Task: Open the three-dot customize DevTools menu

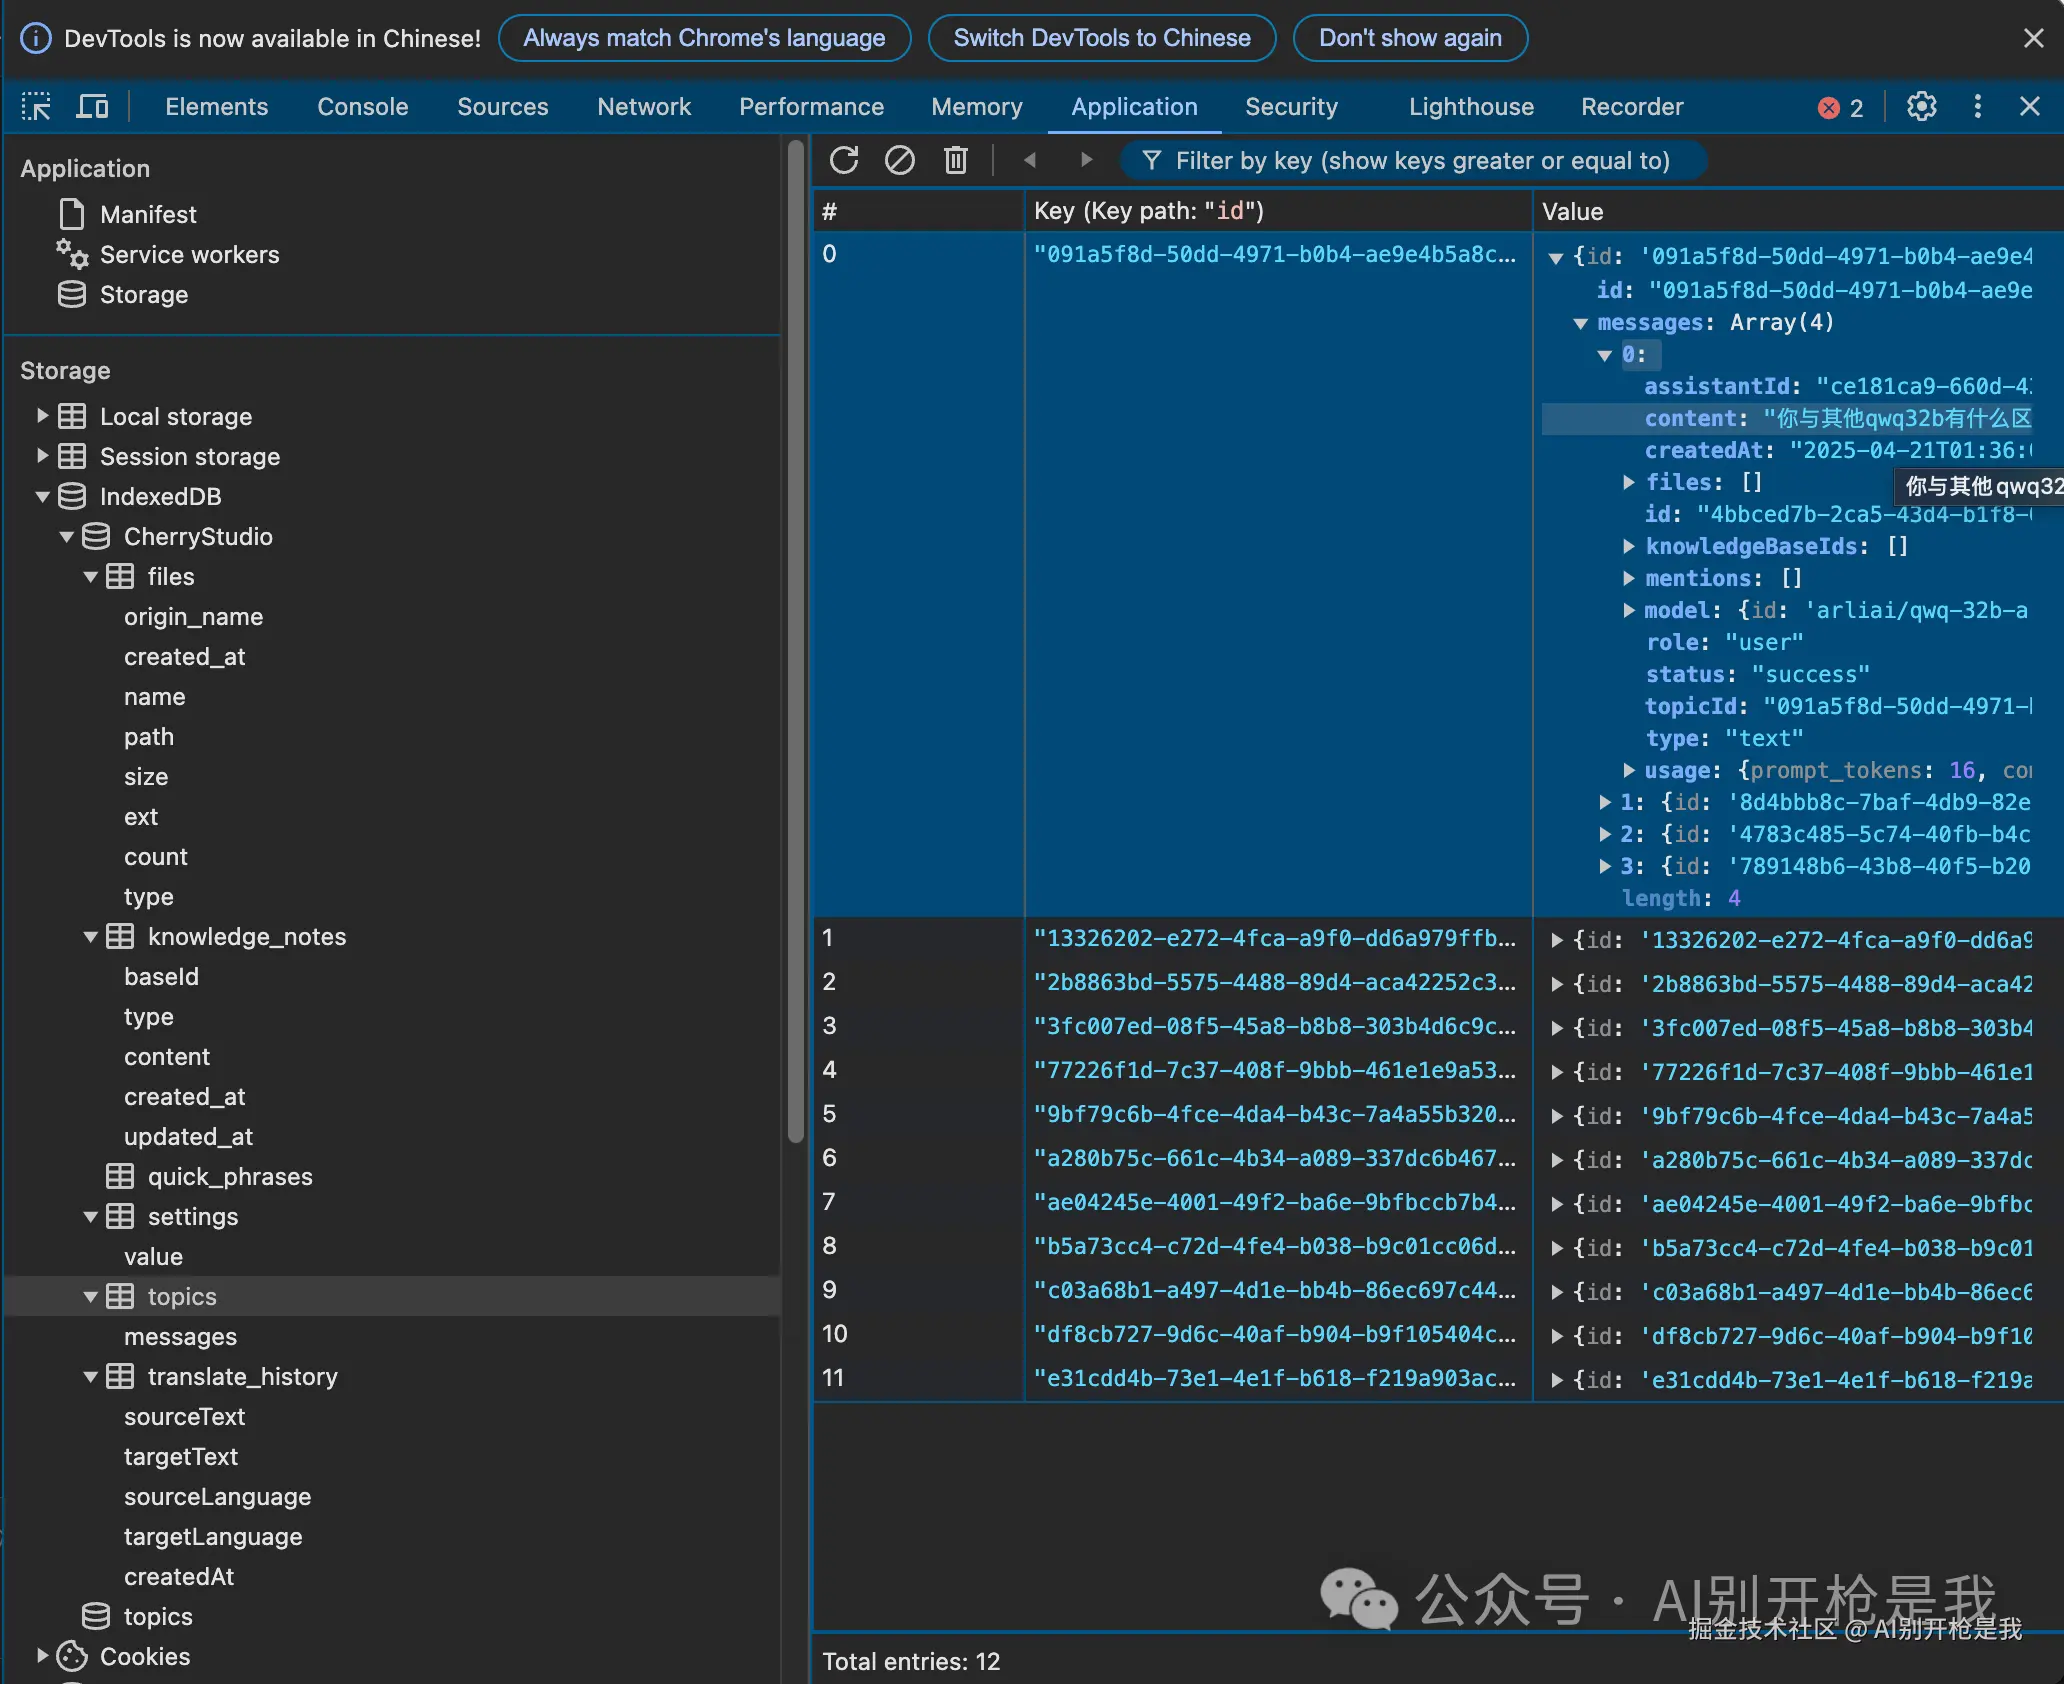Action: [x=1977, y=106]
